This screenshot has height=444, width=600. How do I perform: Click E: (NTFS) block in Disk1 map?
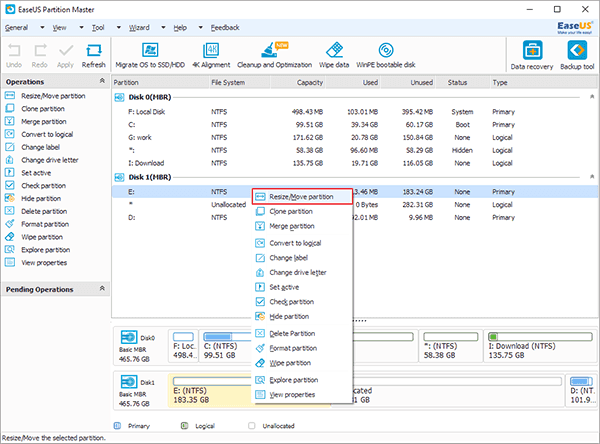pyautogui.click(x=210, y=391)
